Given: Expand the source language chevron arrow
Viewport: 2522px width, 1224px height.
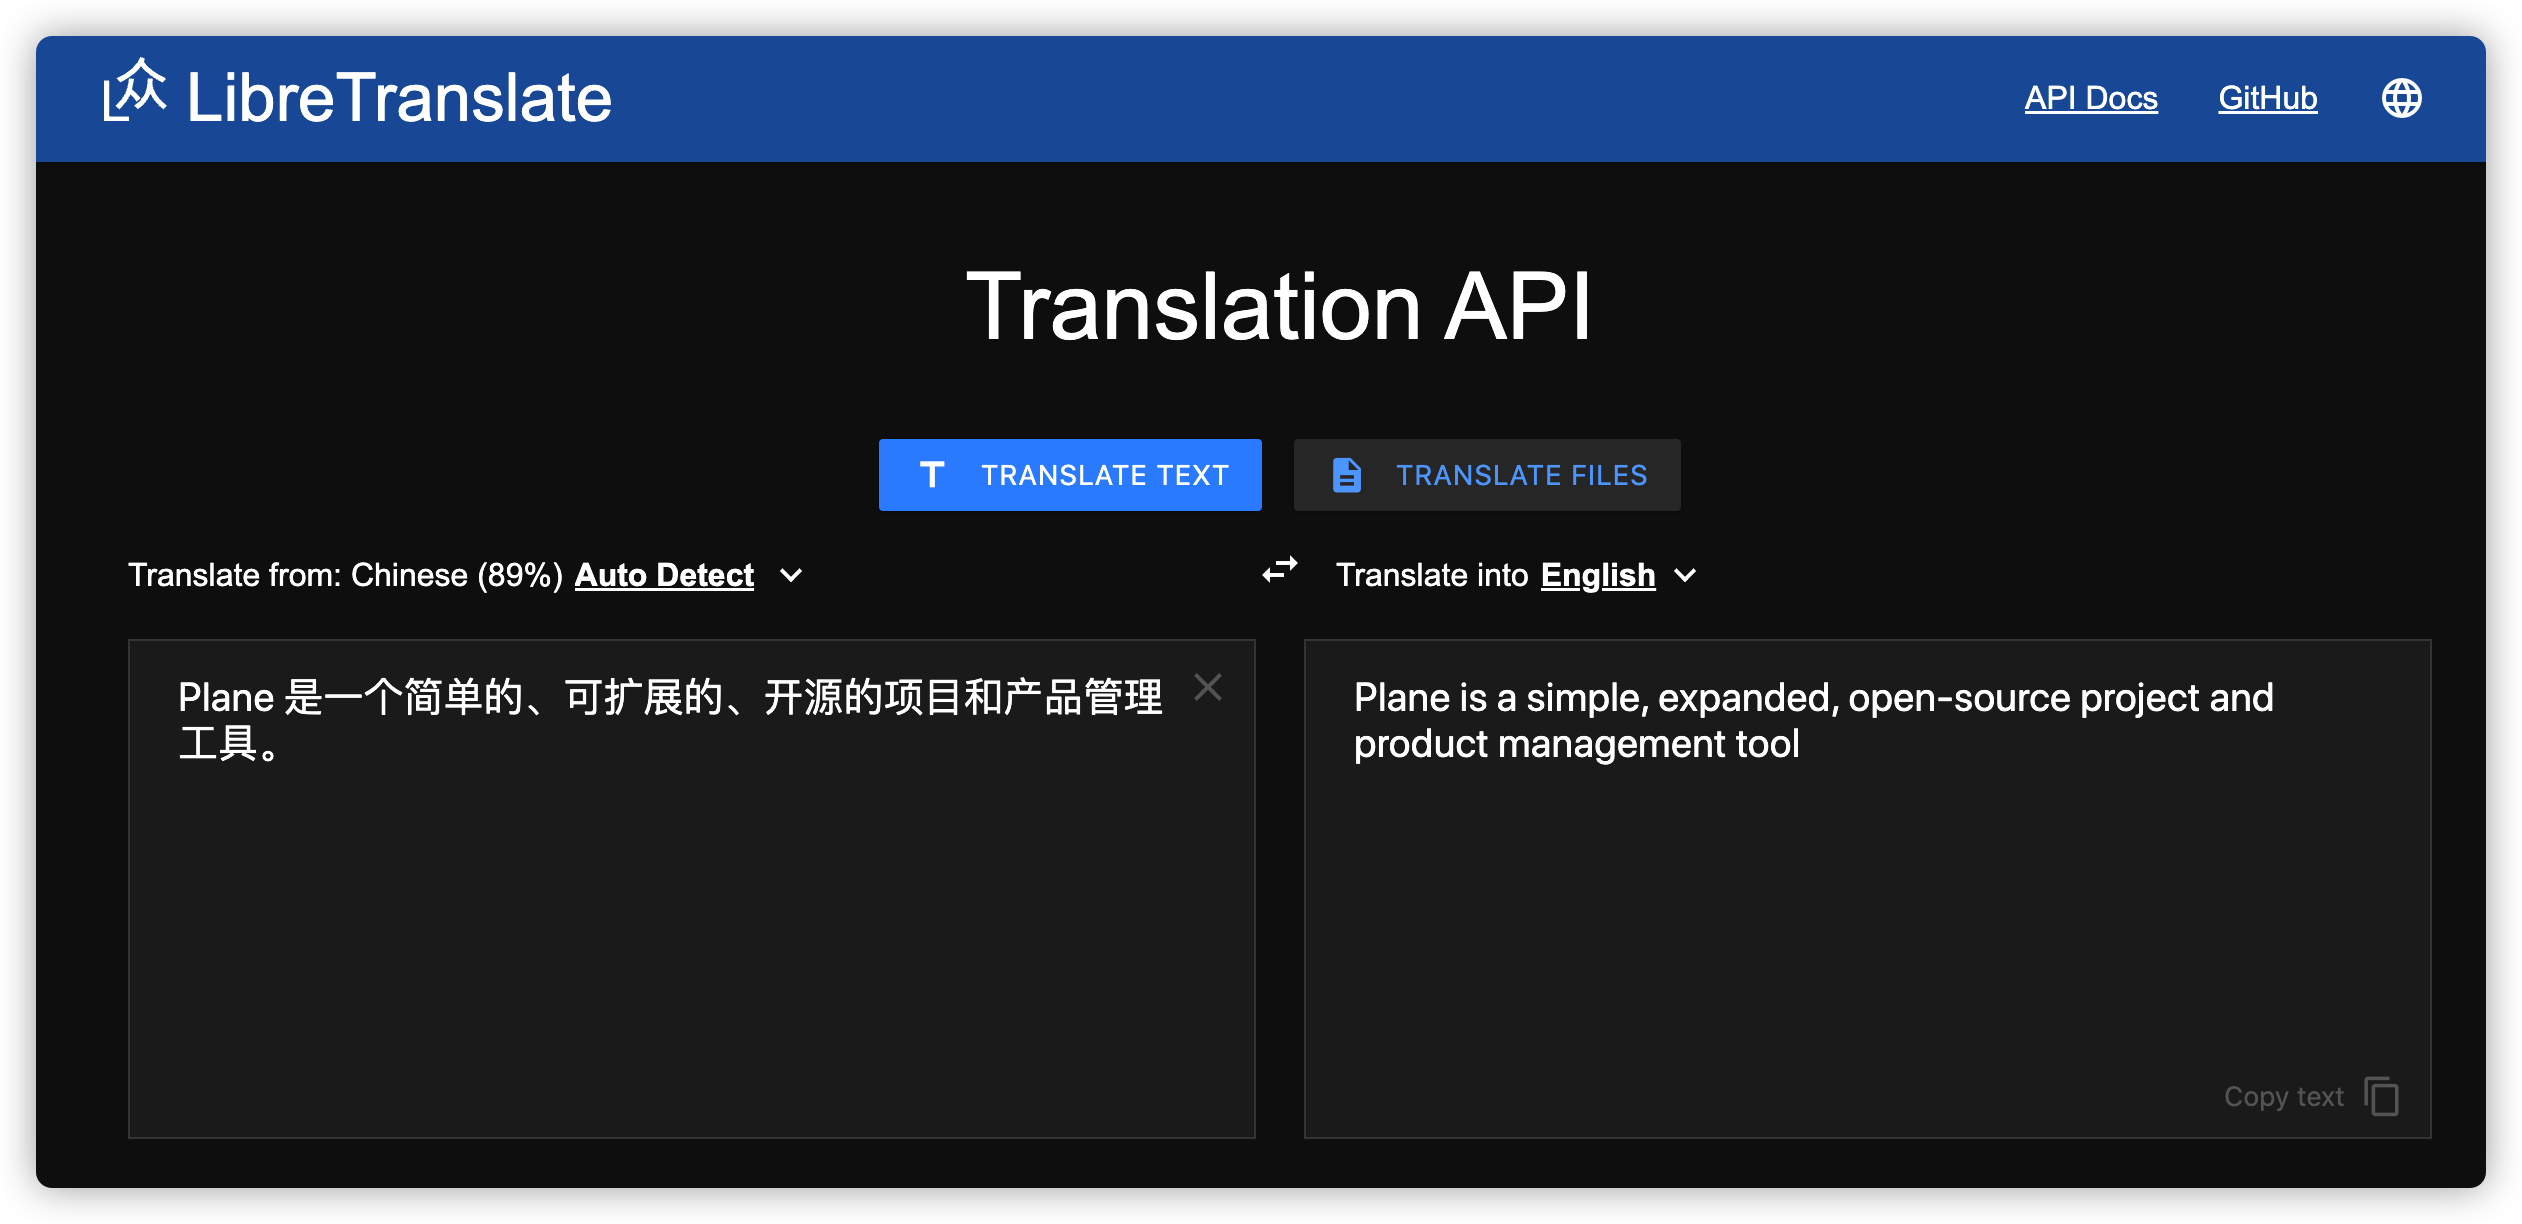Looking at the screenshot, I should tap(791, 576).
